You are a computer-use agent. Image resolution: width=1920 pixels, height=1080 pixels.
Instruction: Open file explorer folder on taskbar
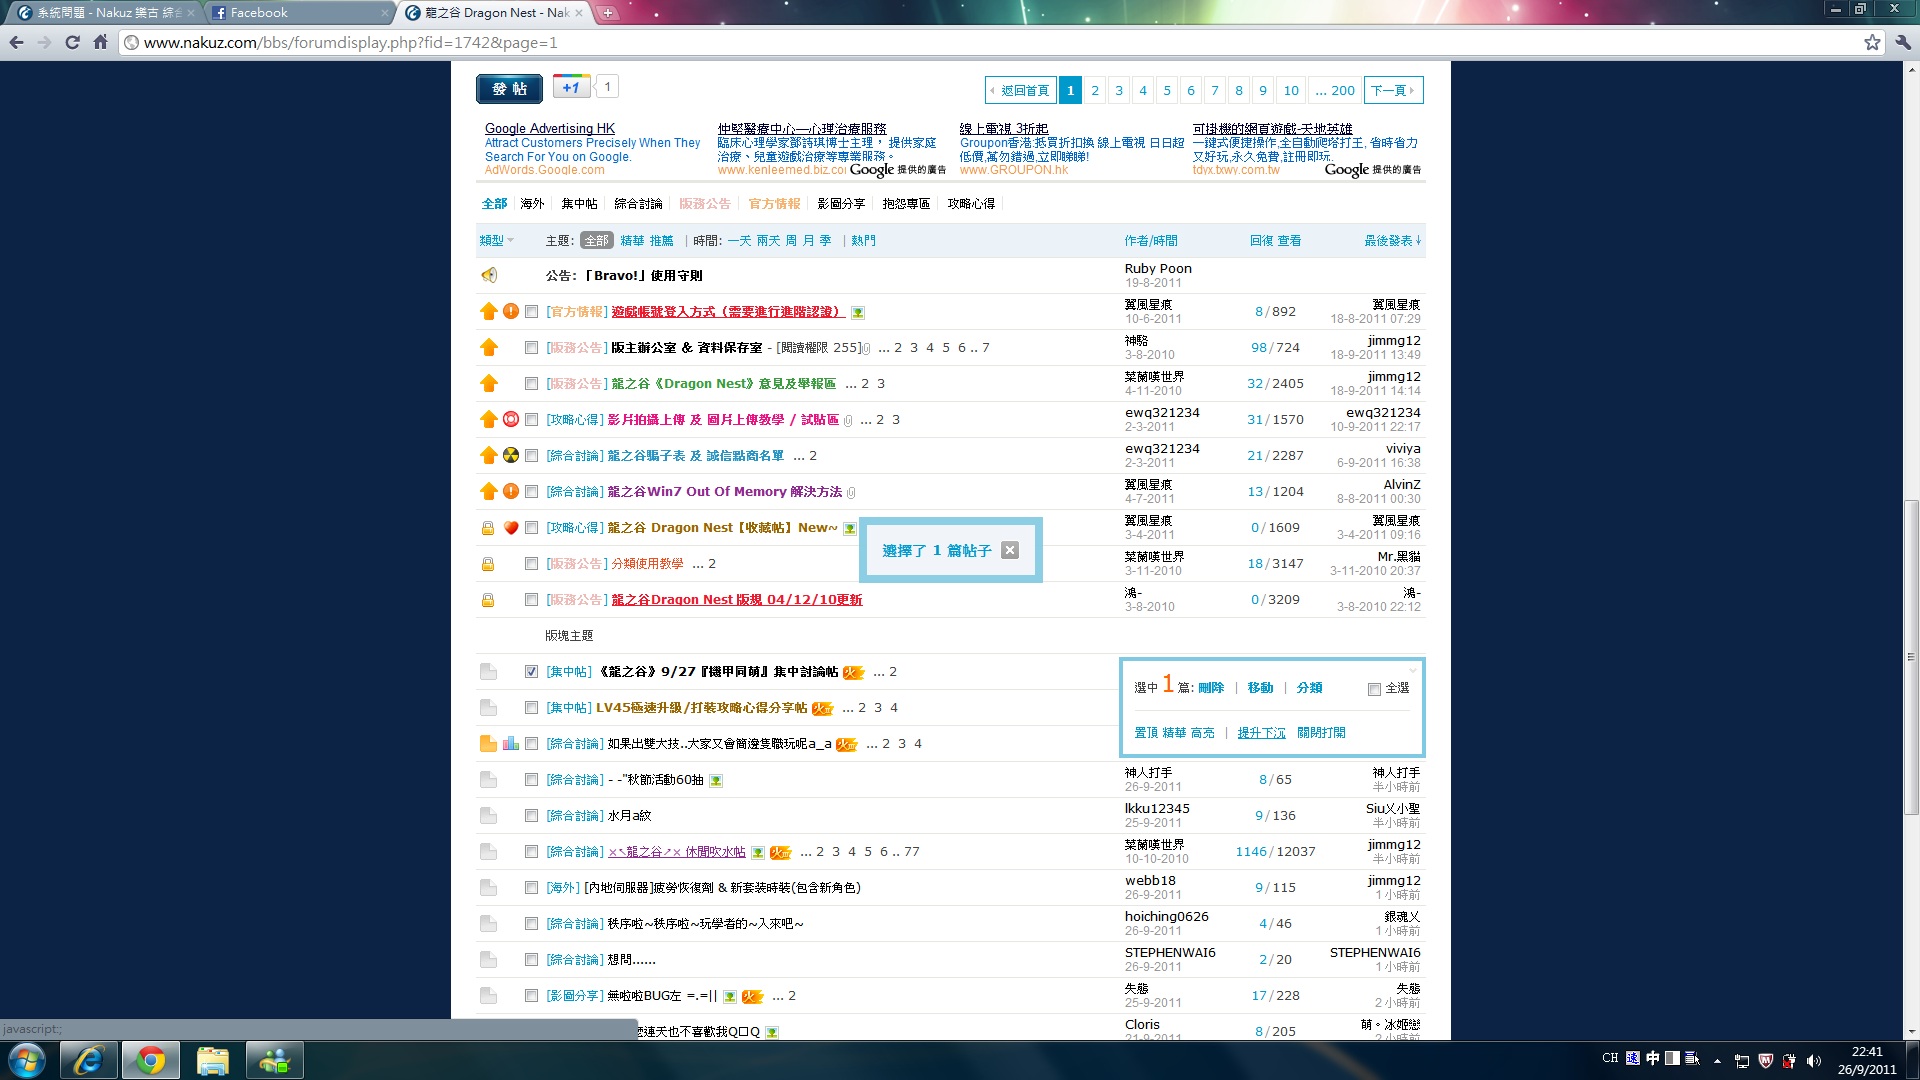tap(213, 1060)
